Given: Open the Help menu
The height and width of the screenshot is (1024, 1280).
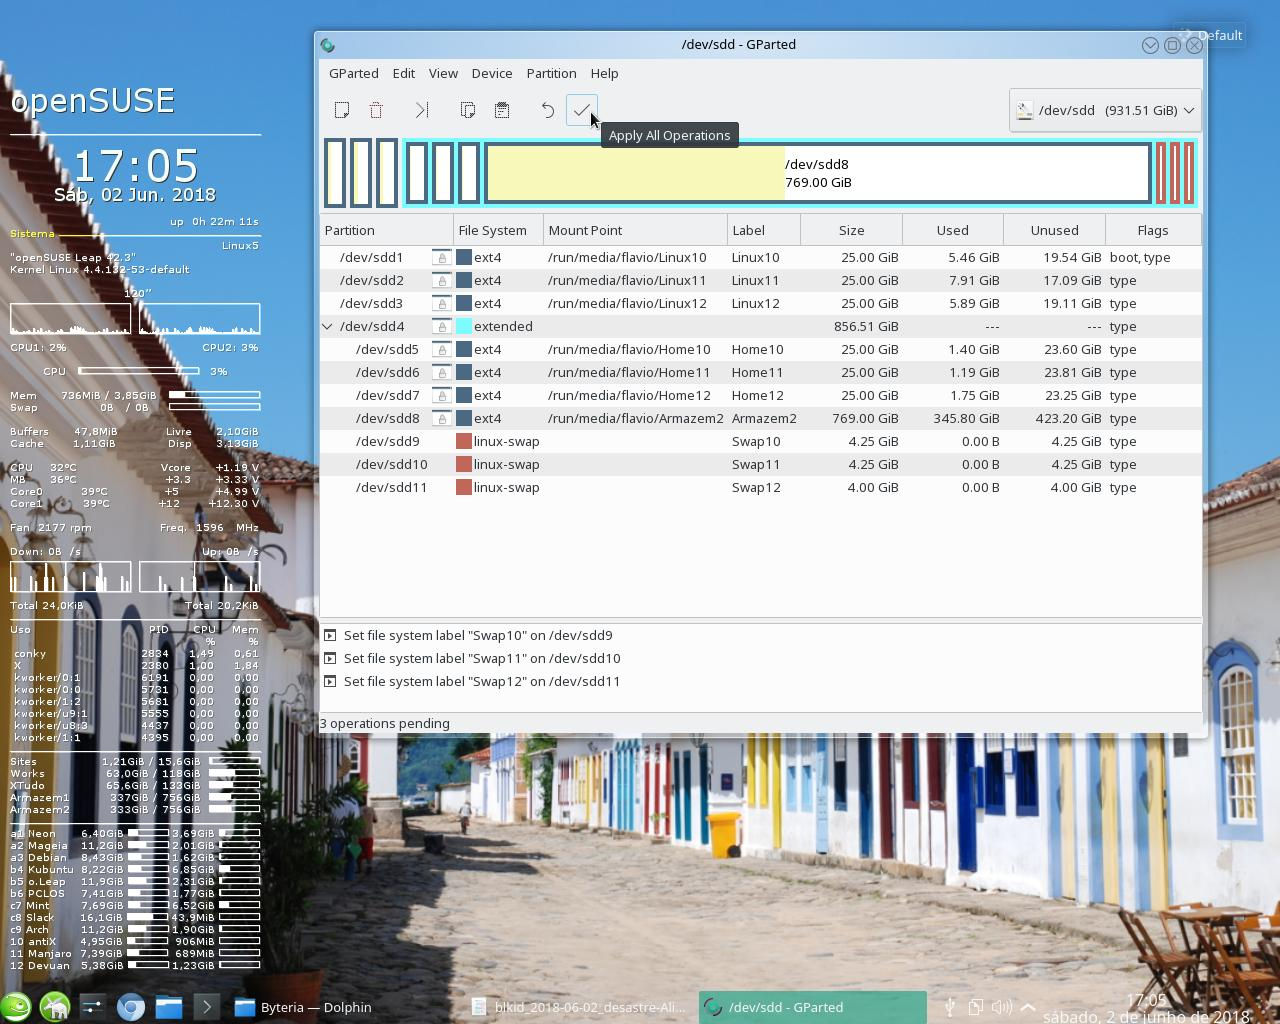Looking at the screenshot, I should pos(604,73).
